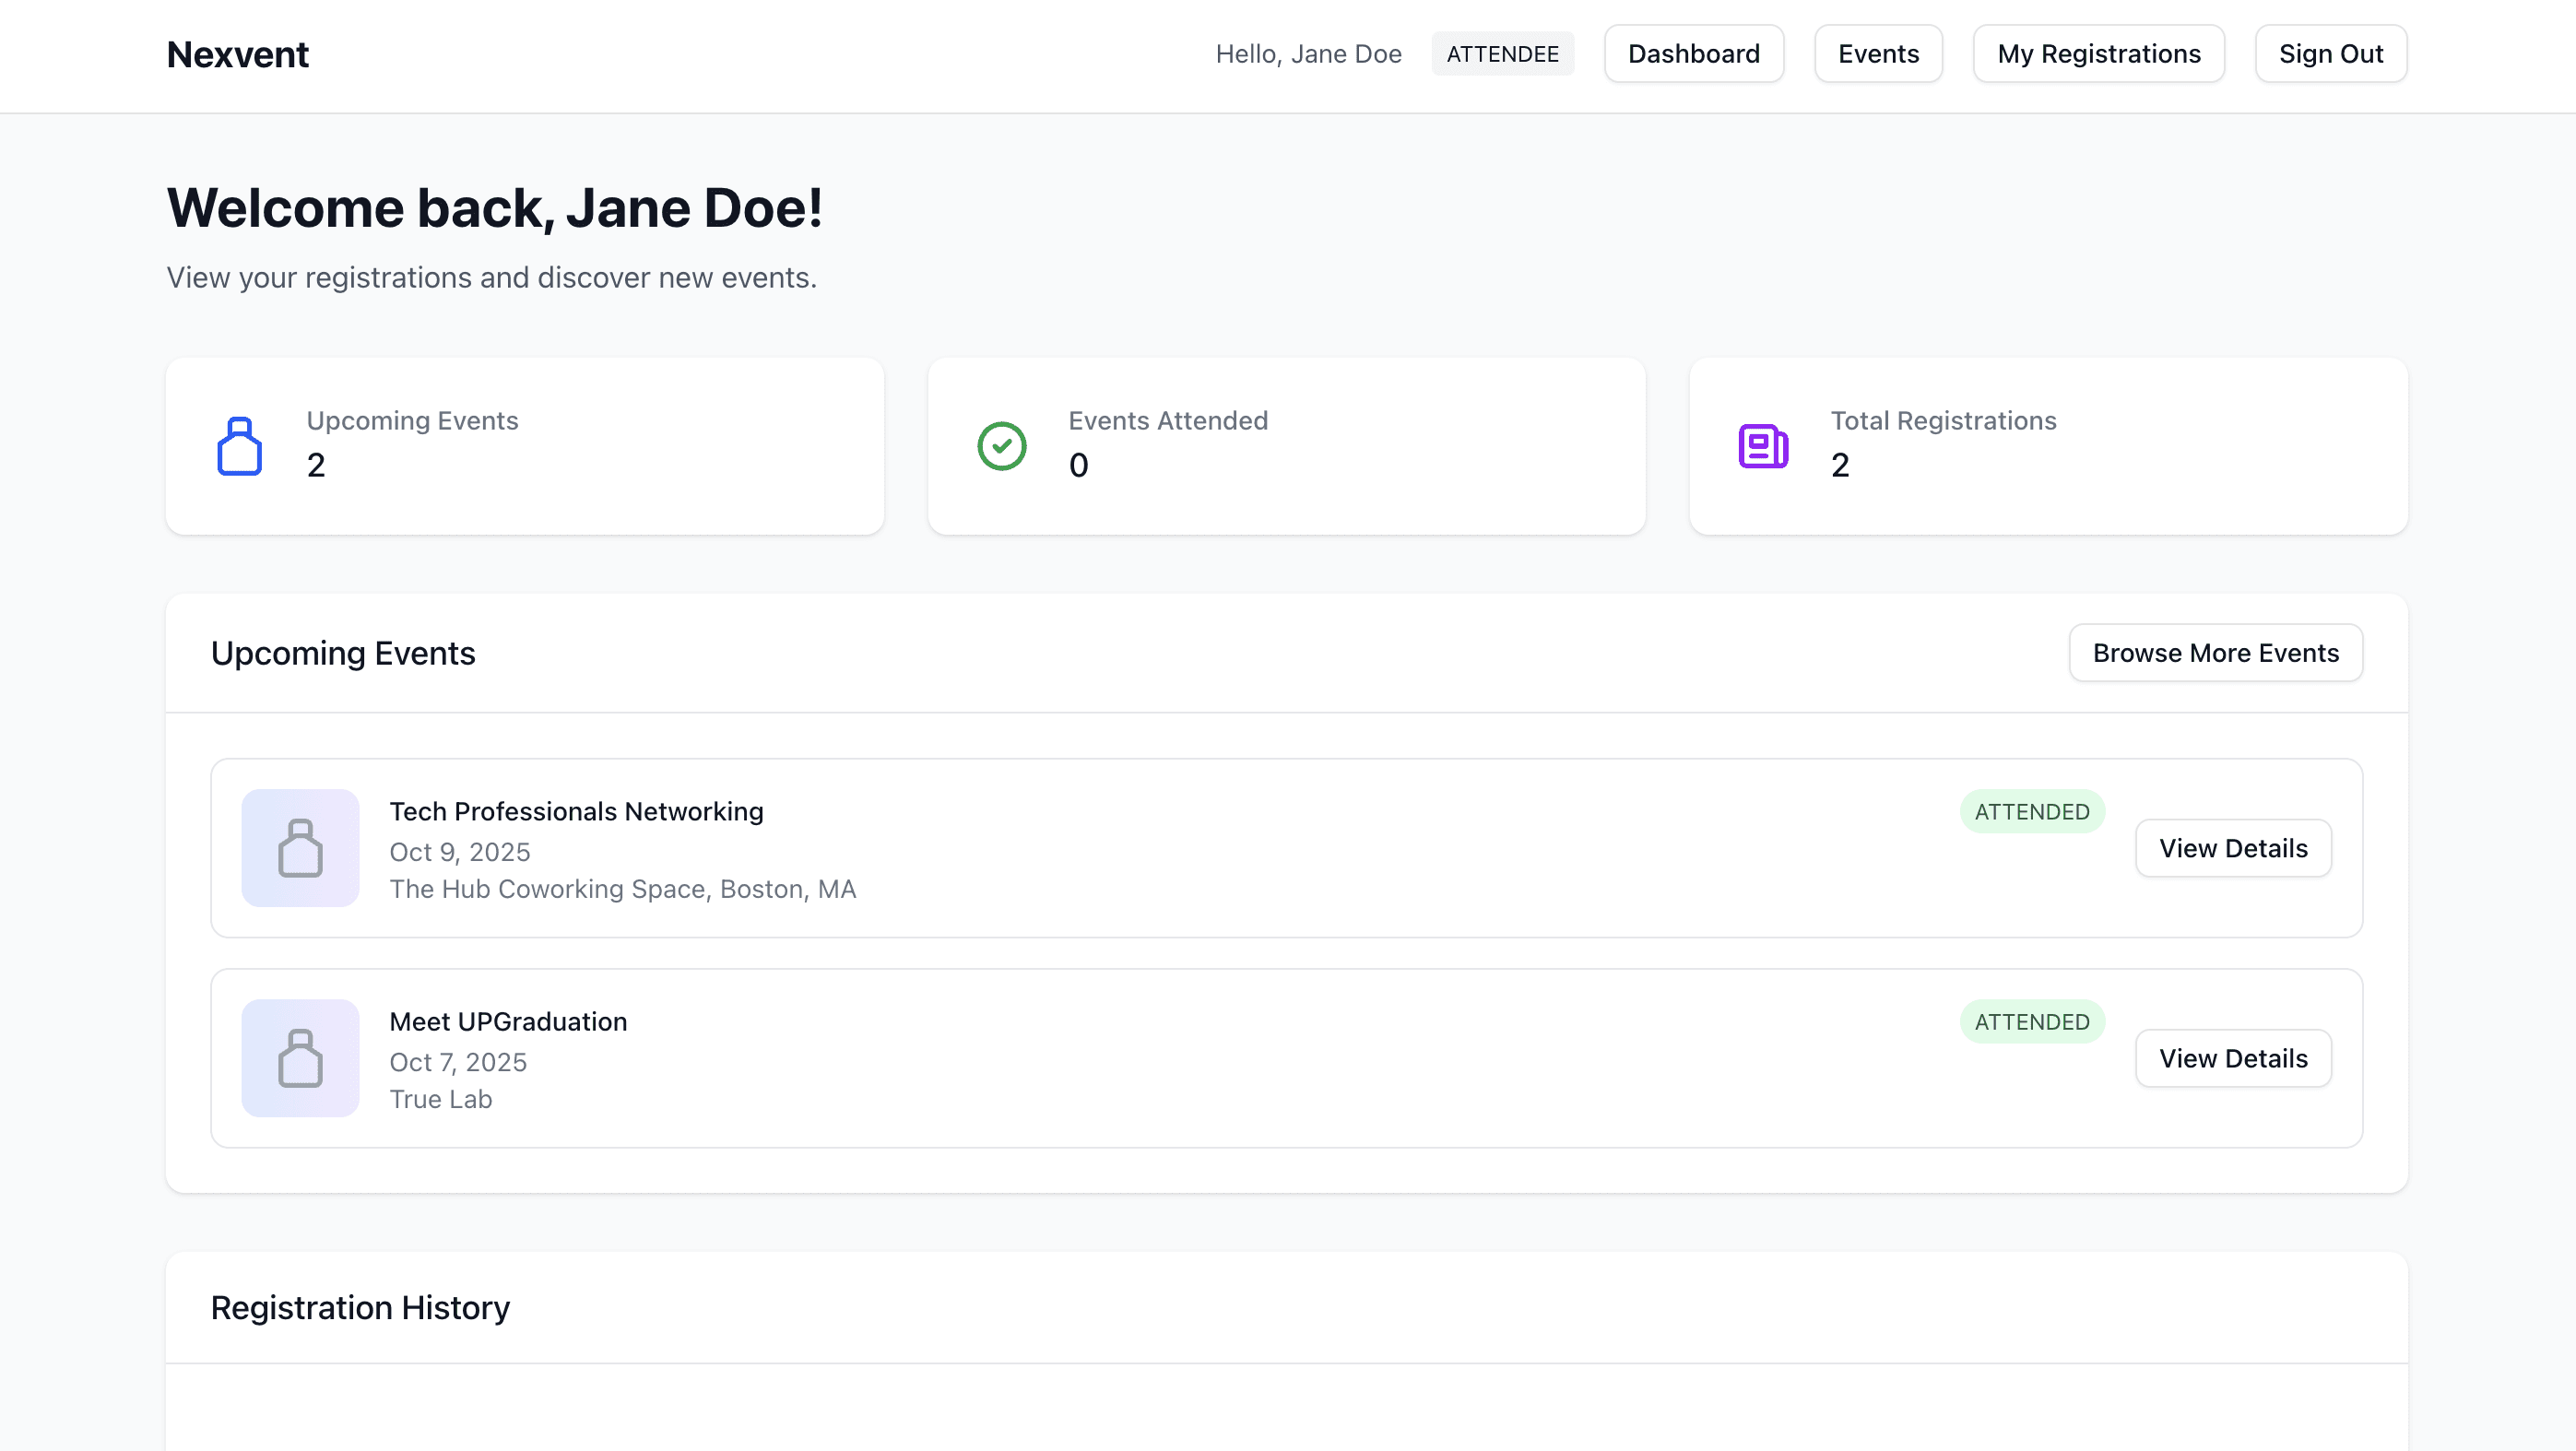Screen dimensions: 2576x1451
Task: Go to Dashboard in the navigation
Action: pyautogui.click(x=1693, y=54)
